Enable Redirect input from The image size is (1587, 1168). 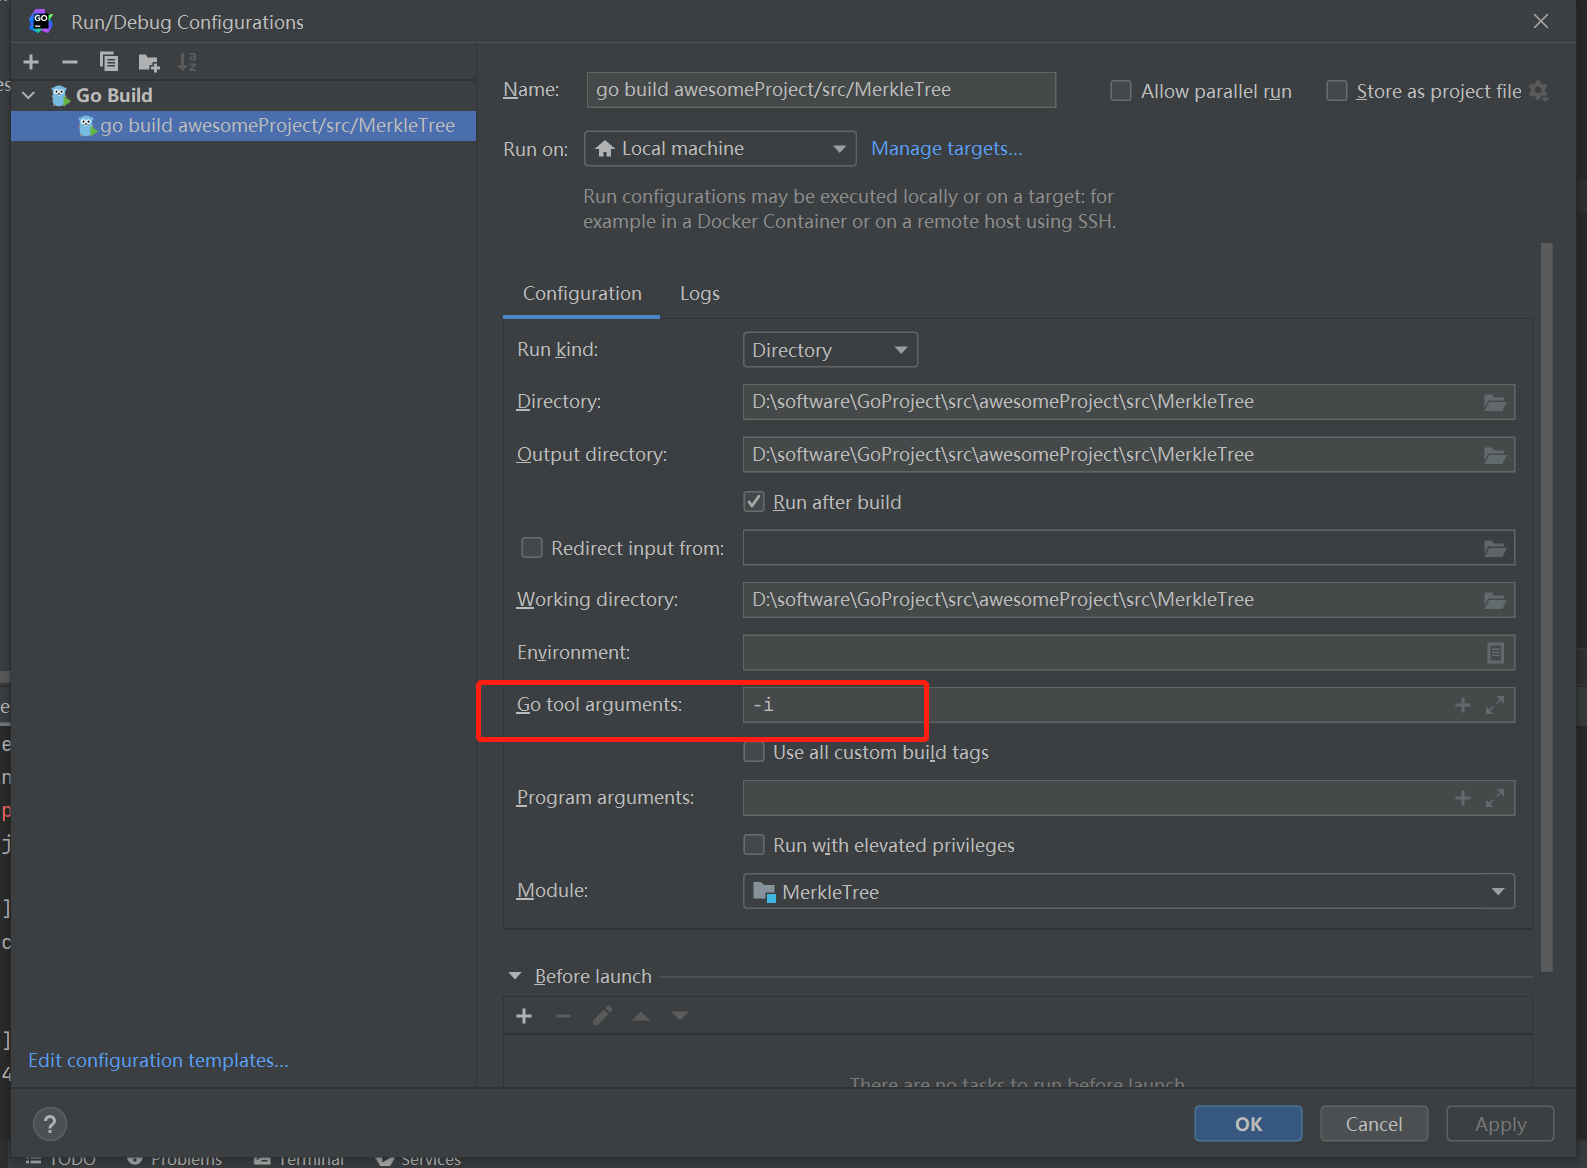[532, 548]
